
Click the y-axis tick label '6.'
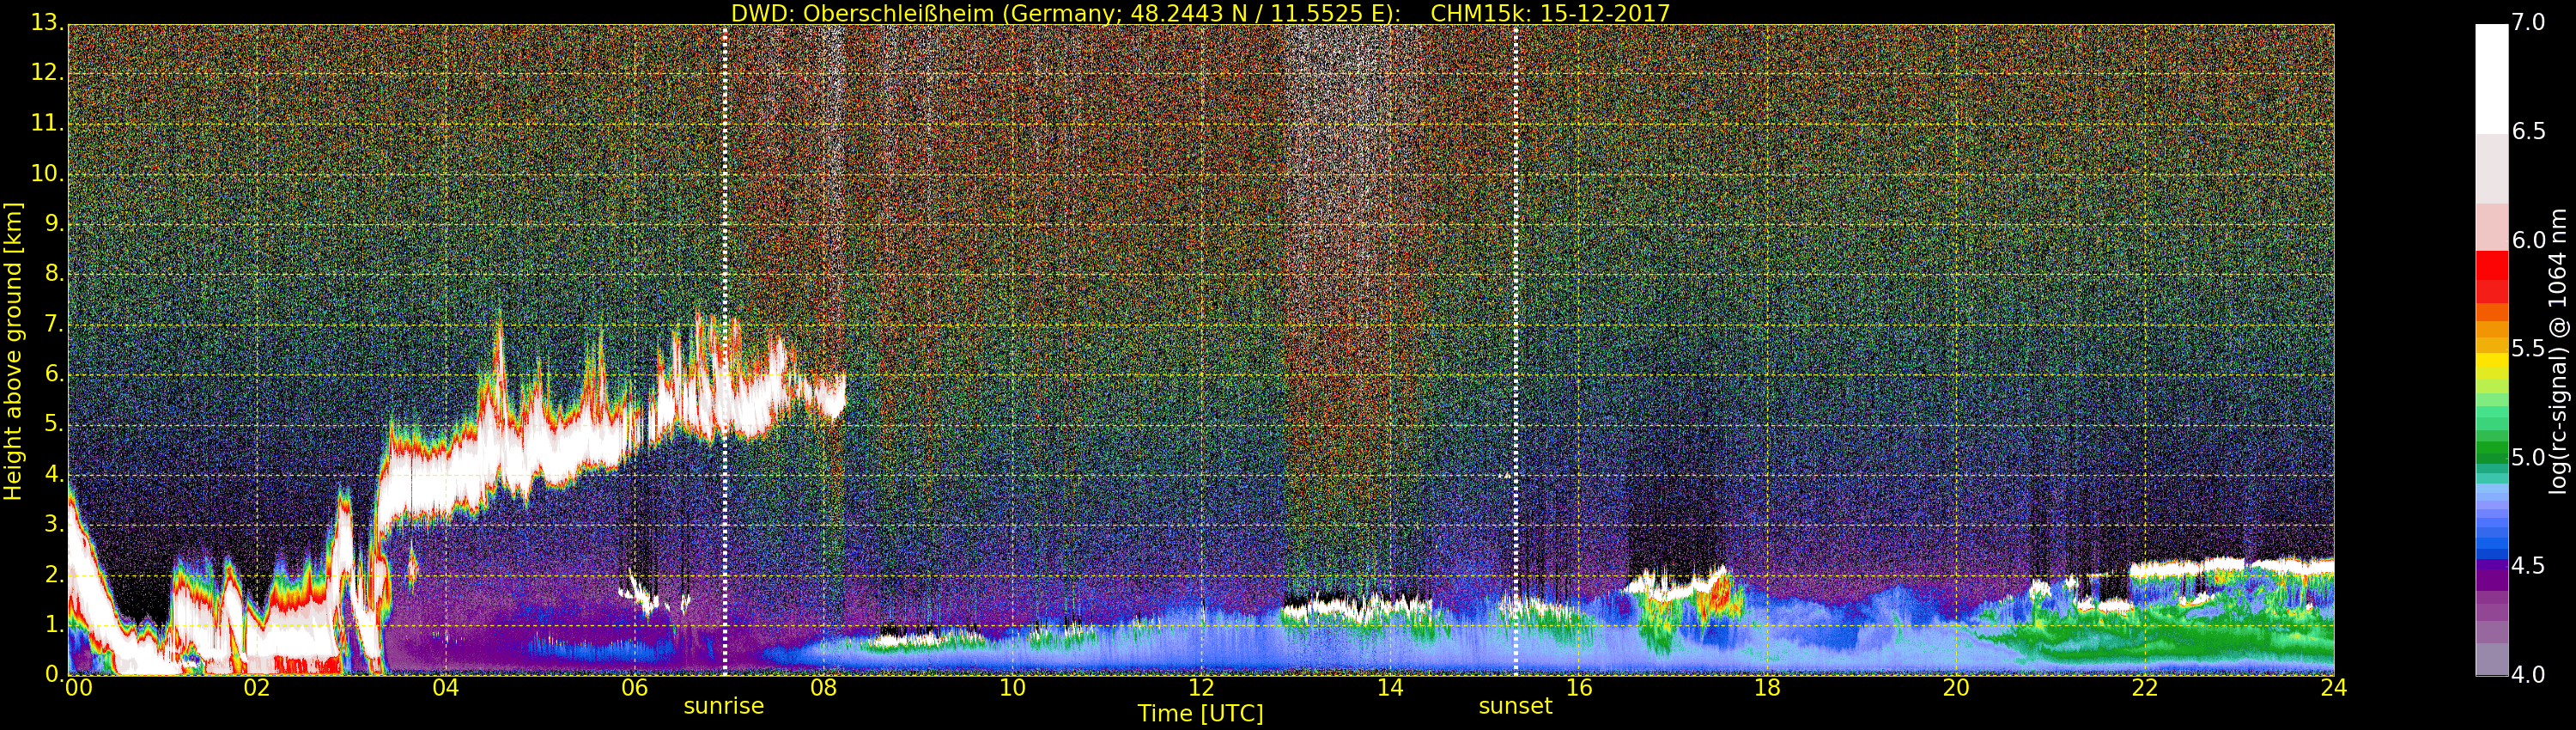tap(54, 373)
